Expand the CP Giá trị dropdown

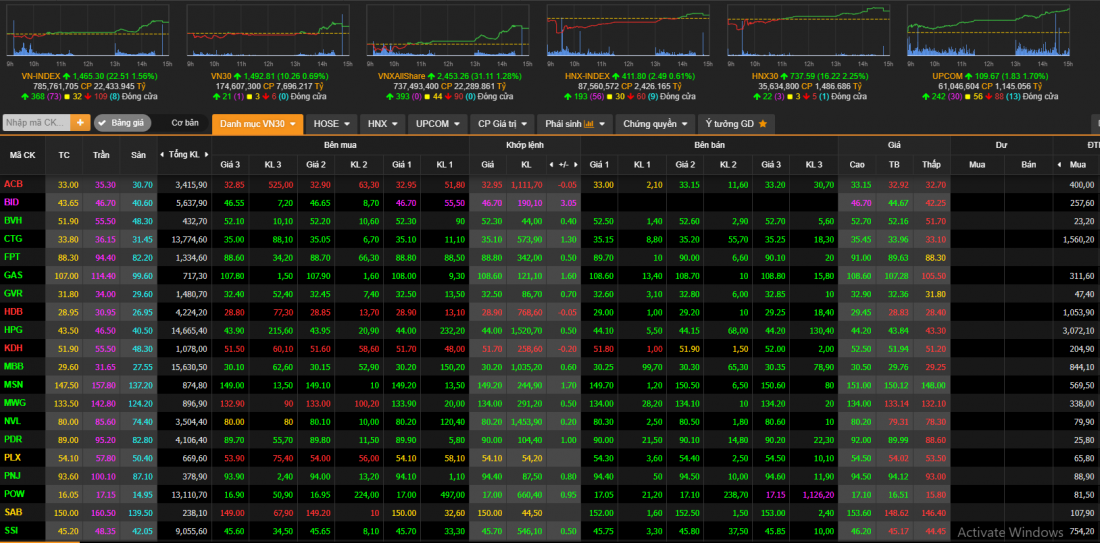502,124
